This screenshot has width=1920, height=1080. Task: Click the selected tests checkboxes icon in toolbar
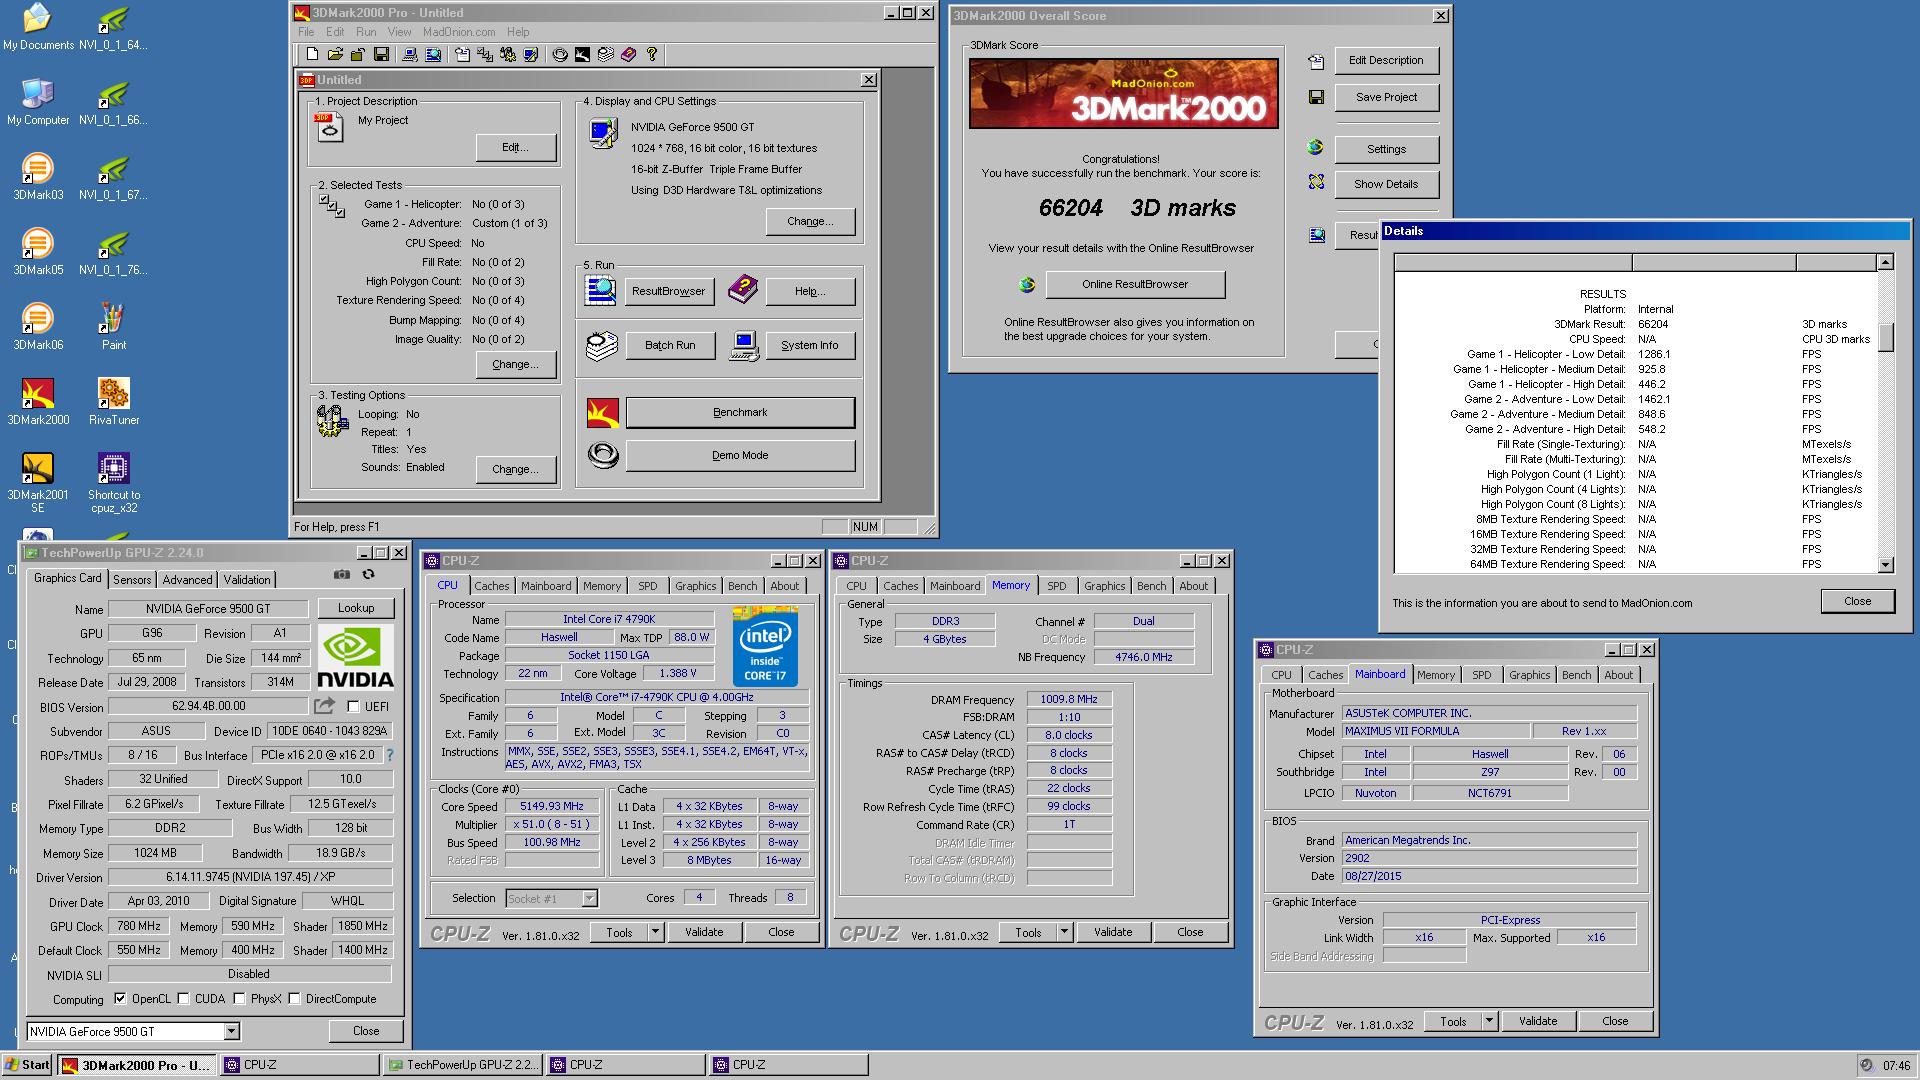point(485,54)
